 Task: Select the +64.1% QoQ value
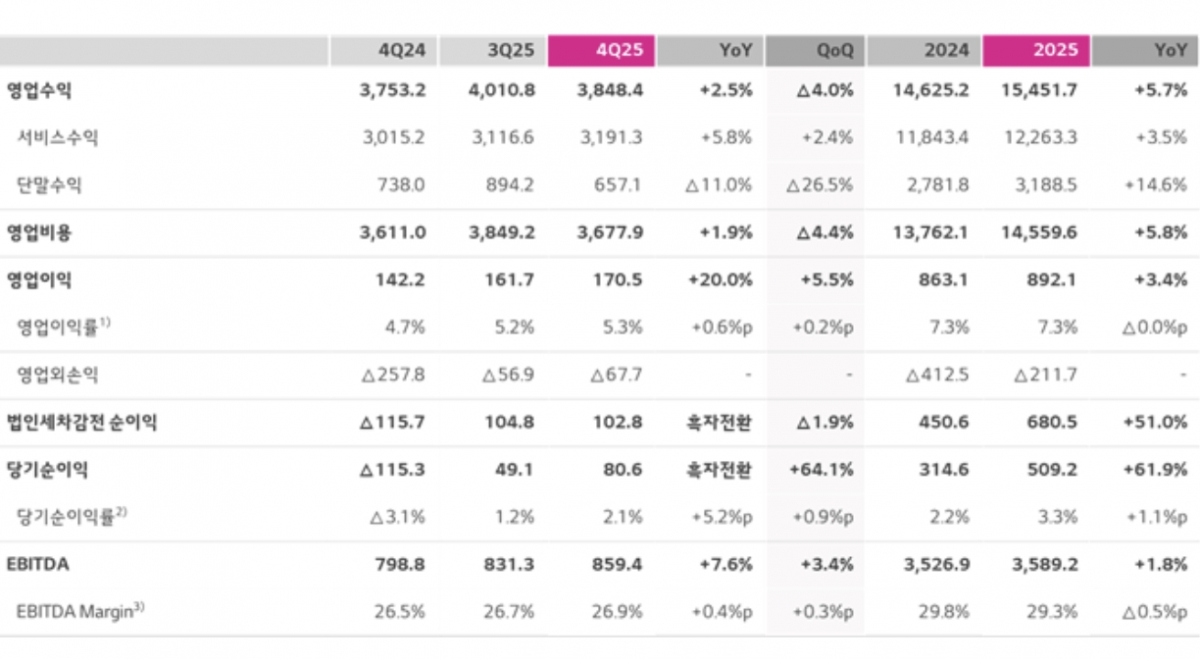click(x=826, y=469)
